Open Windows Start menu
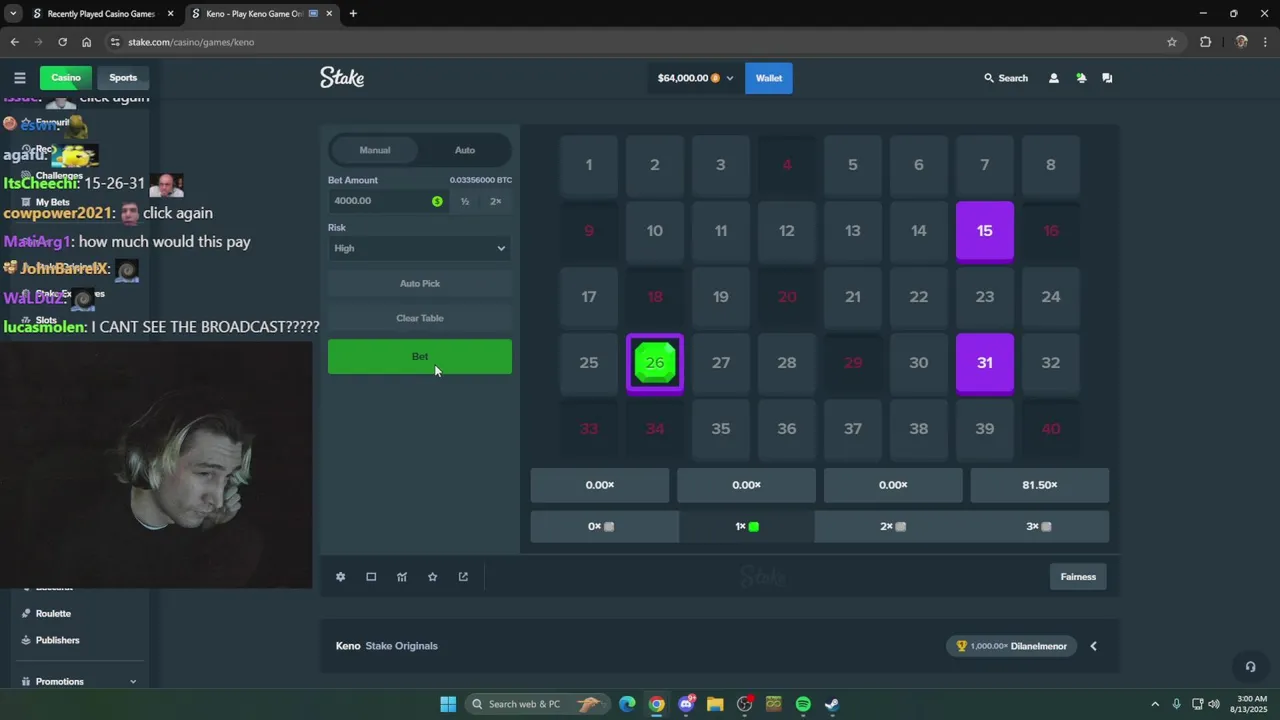This screenshot has width=1280, height=720. pyautogui.click(x=448, y=704)
